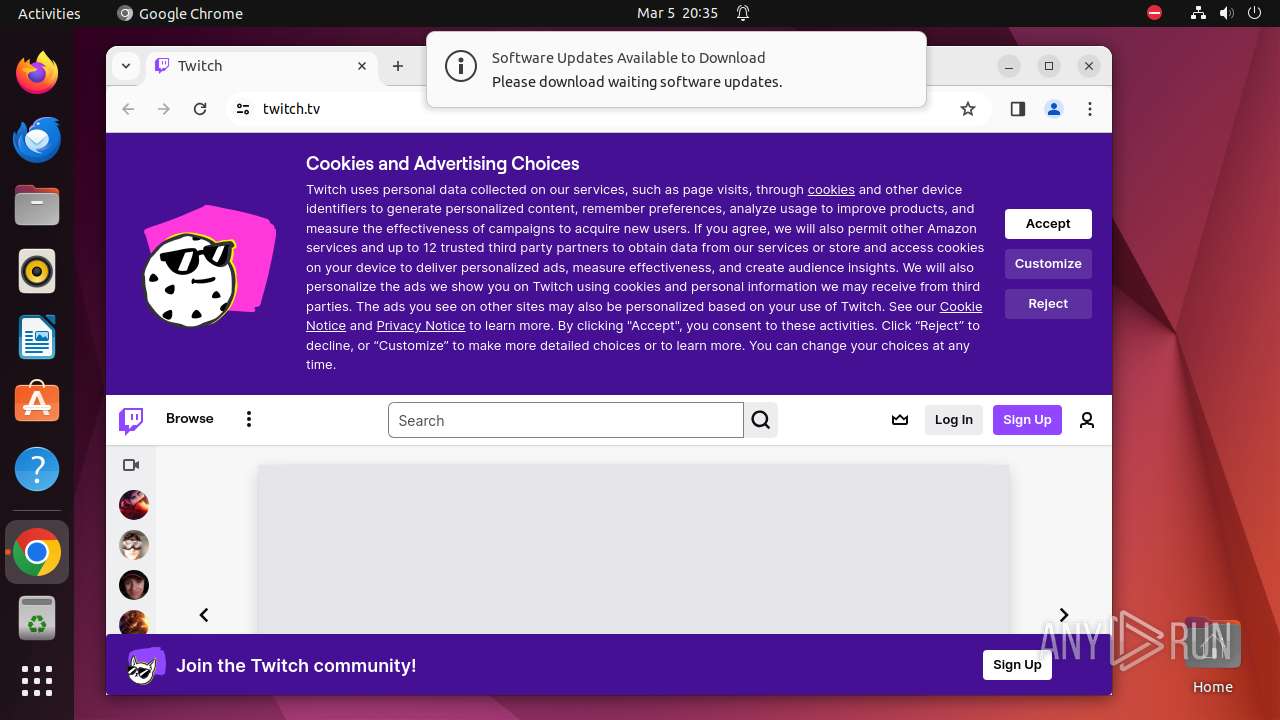Image resolution: width=1280 pixels, height=720 pixels.
Task: Open LibreOffice Writer from dock
Action: point(37,337)
